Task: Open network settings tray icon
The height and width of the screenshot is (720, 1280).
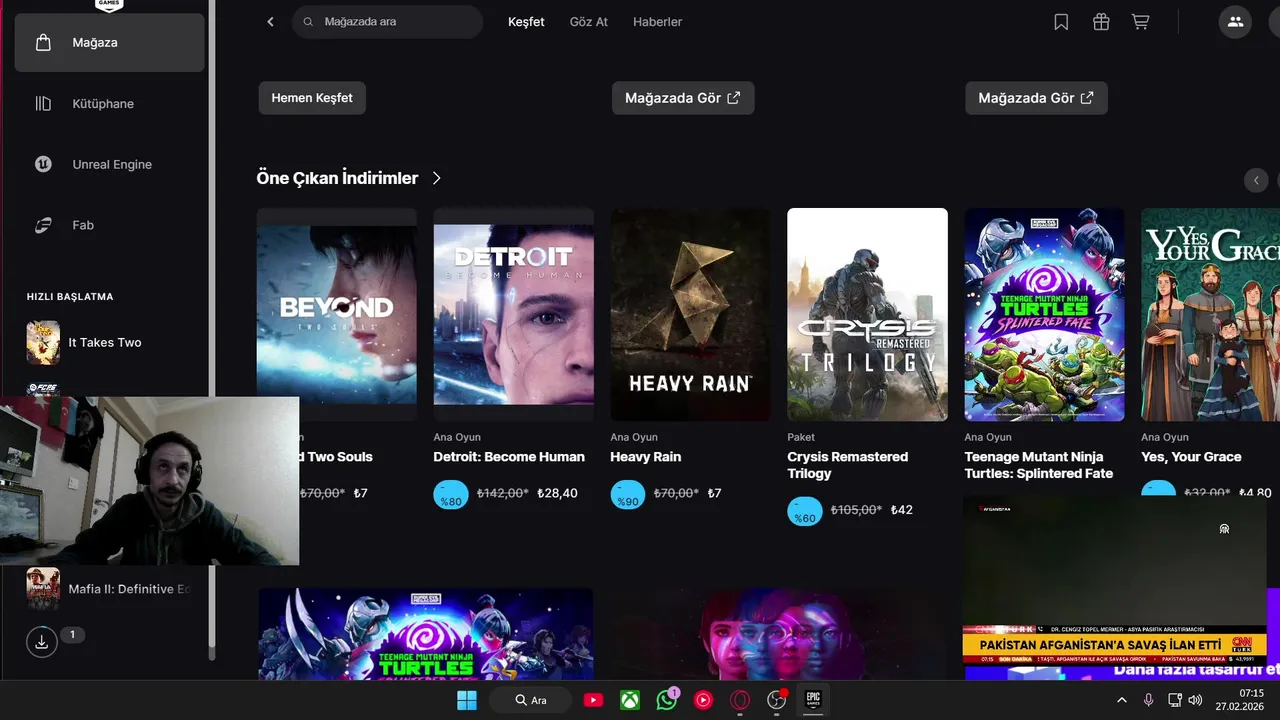Action: (1175, 700)
